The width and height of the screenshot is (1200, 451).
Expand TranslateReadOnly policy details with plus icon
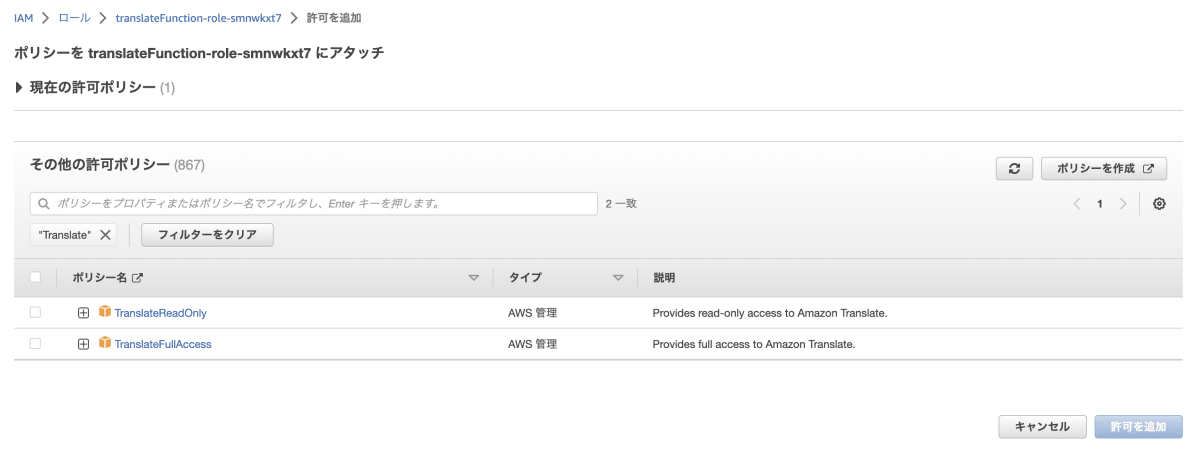84,313
